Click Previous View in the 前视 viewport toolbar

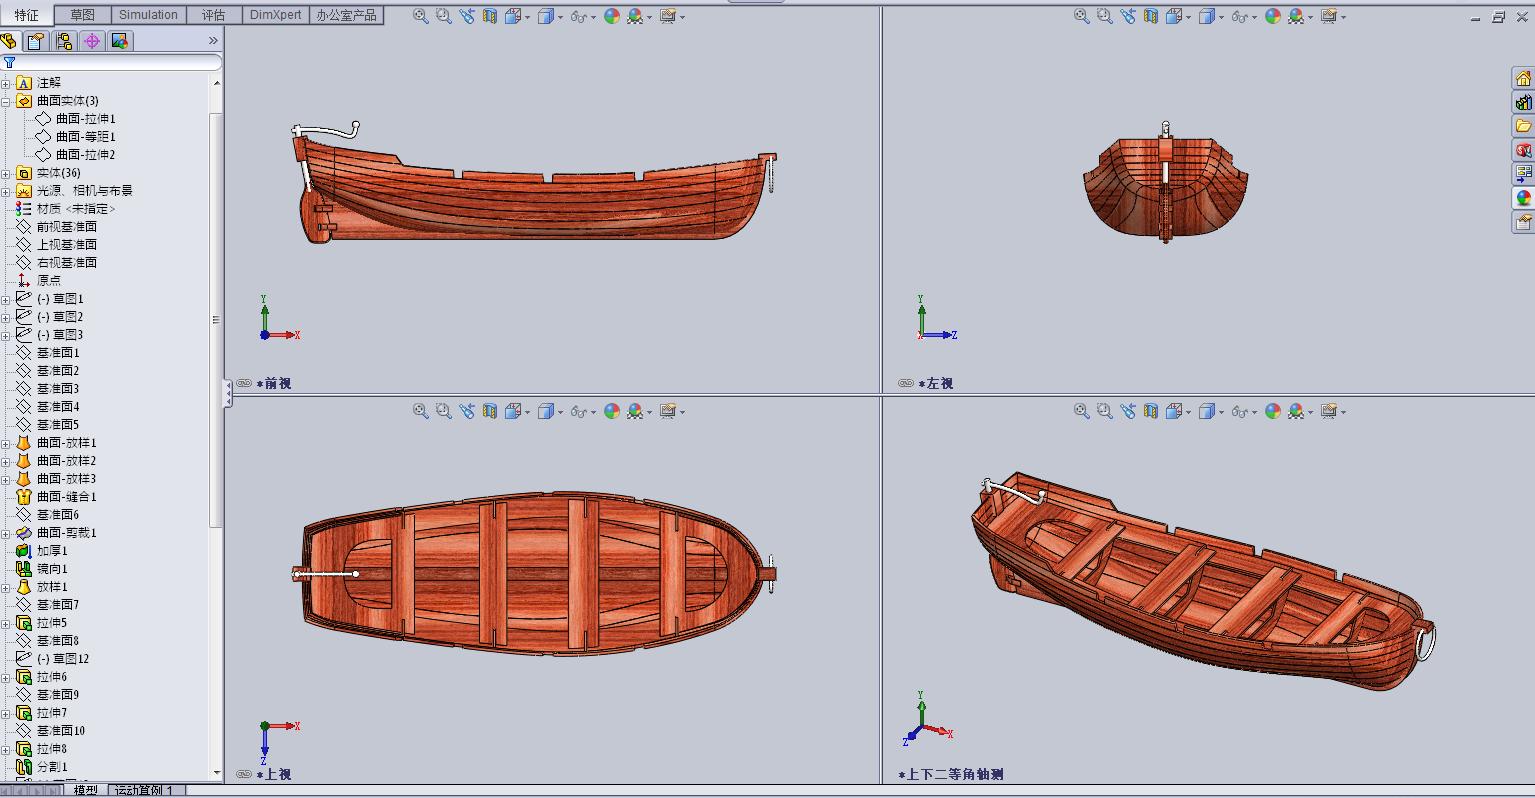pyautogui.click(x=467, y=16)
